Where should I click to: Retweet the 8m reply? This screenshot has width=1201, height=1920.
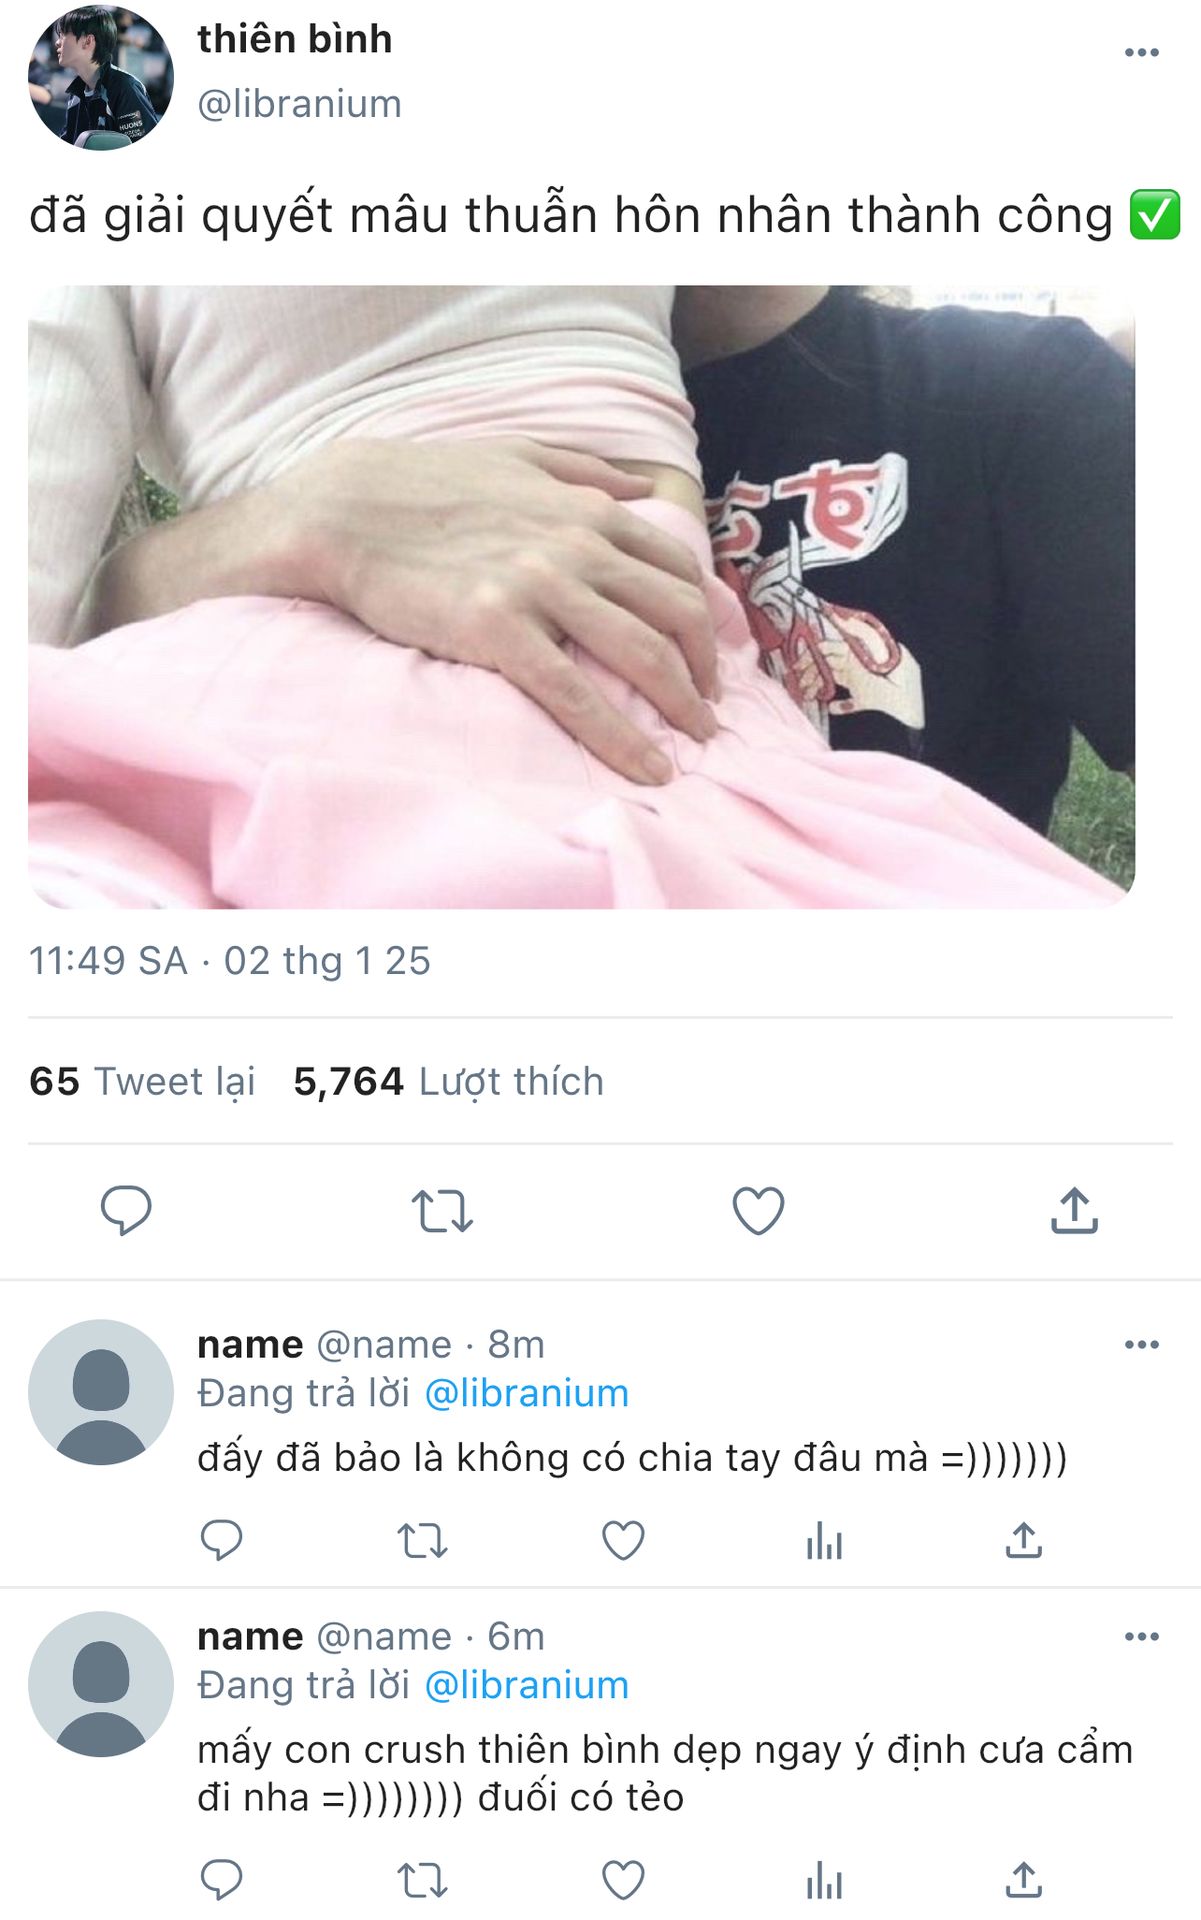click(x=422, y=1541)
